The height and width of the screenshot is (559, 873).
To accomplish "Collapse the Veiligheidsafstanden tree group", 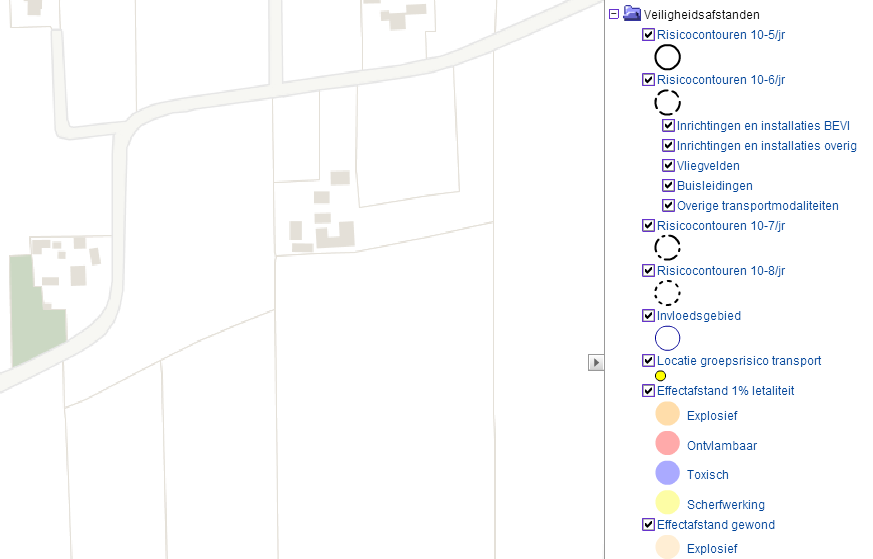I will click(x=613, y=15).
